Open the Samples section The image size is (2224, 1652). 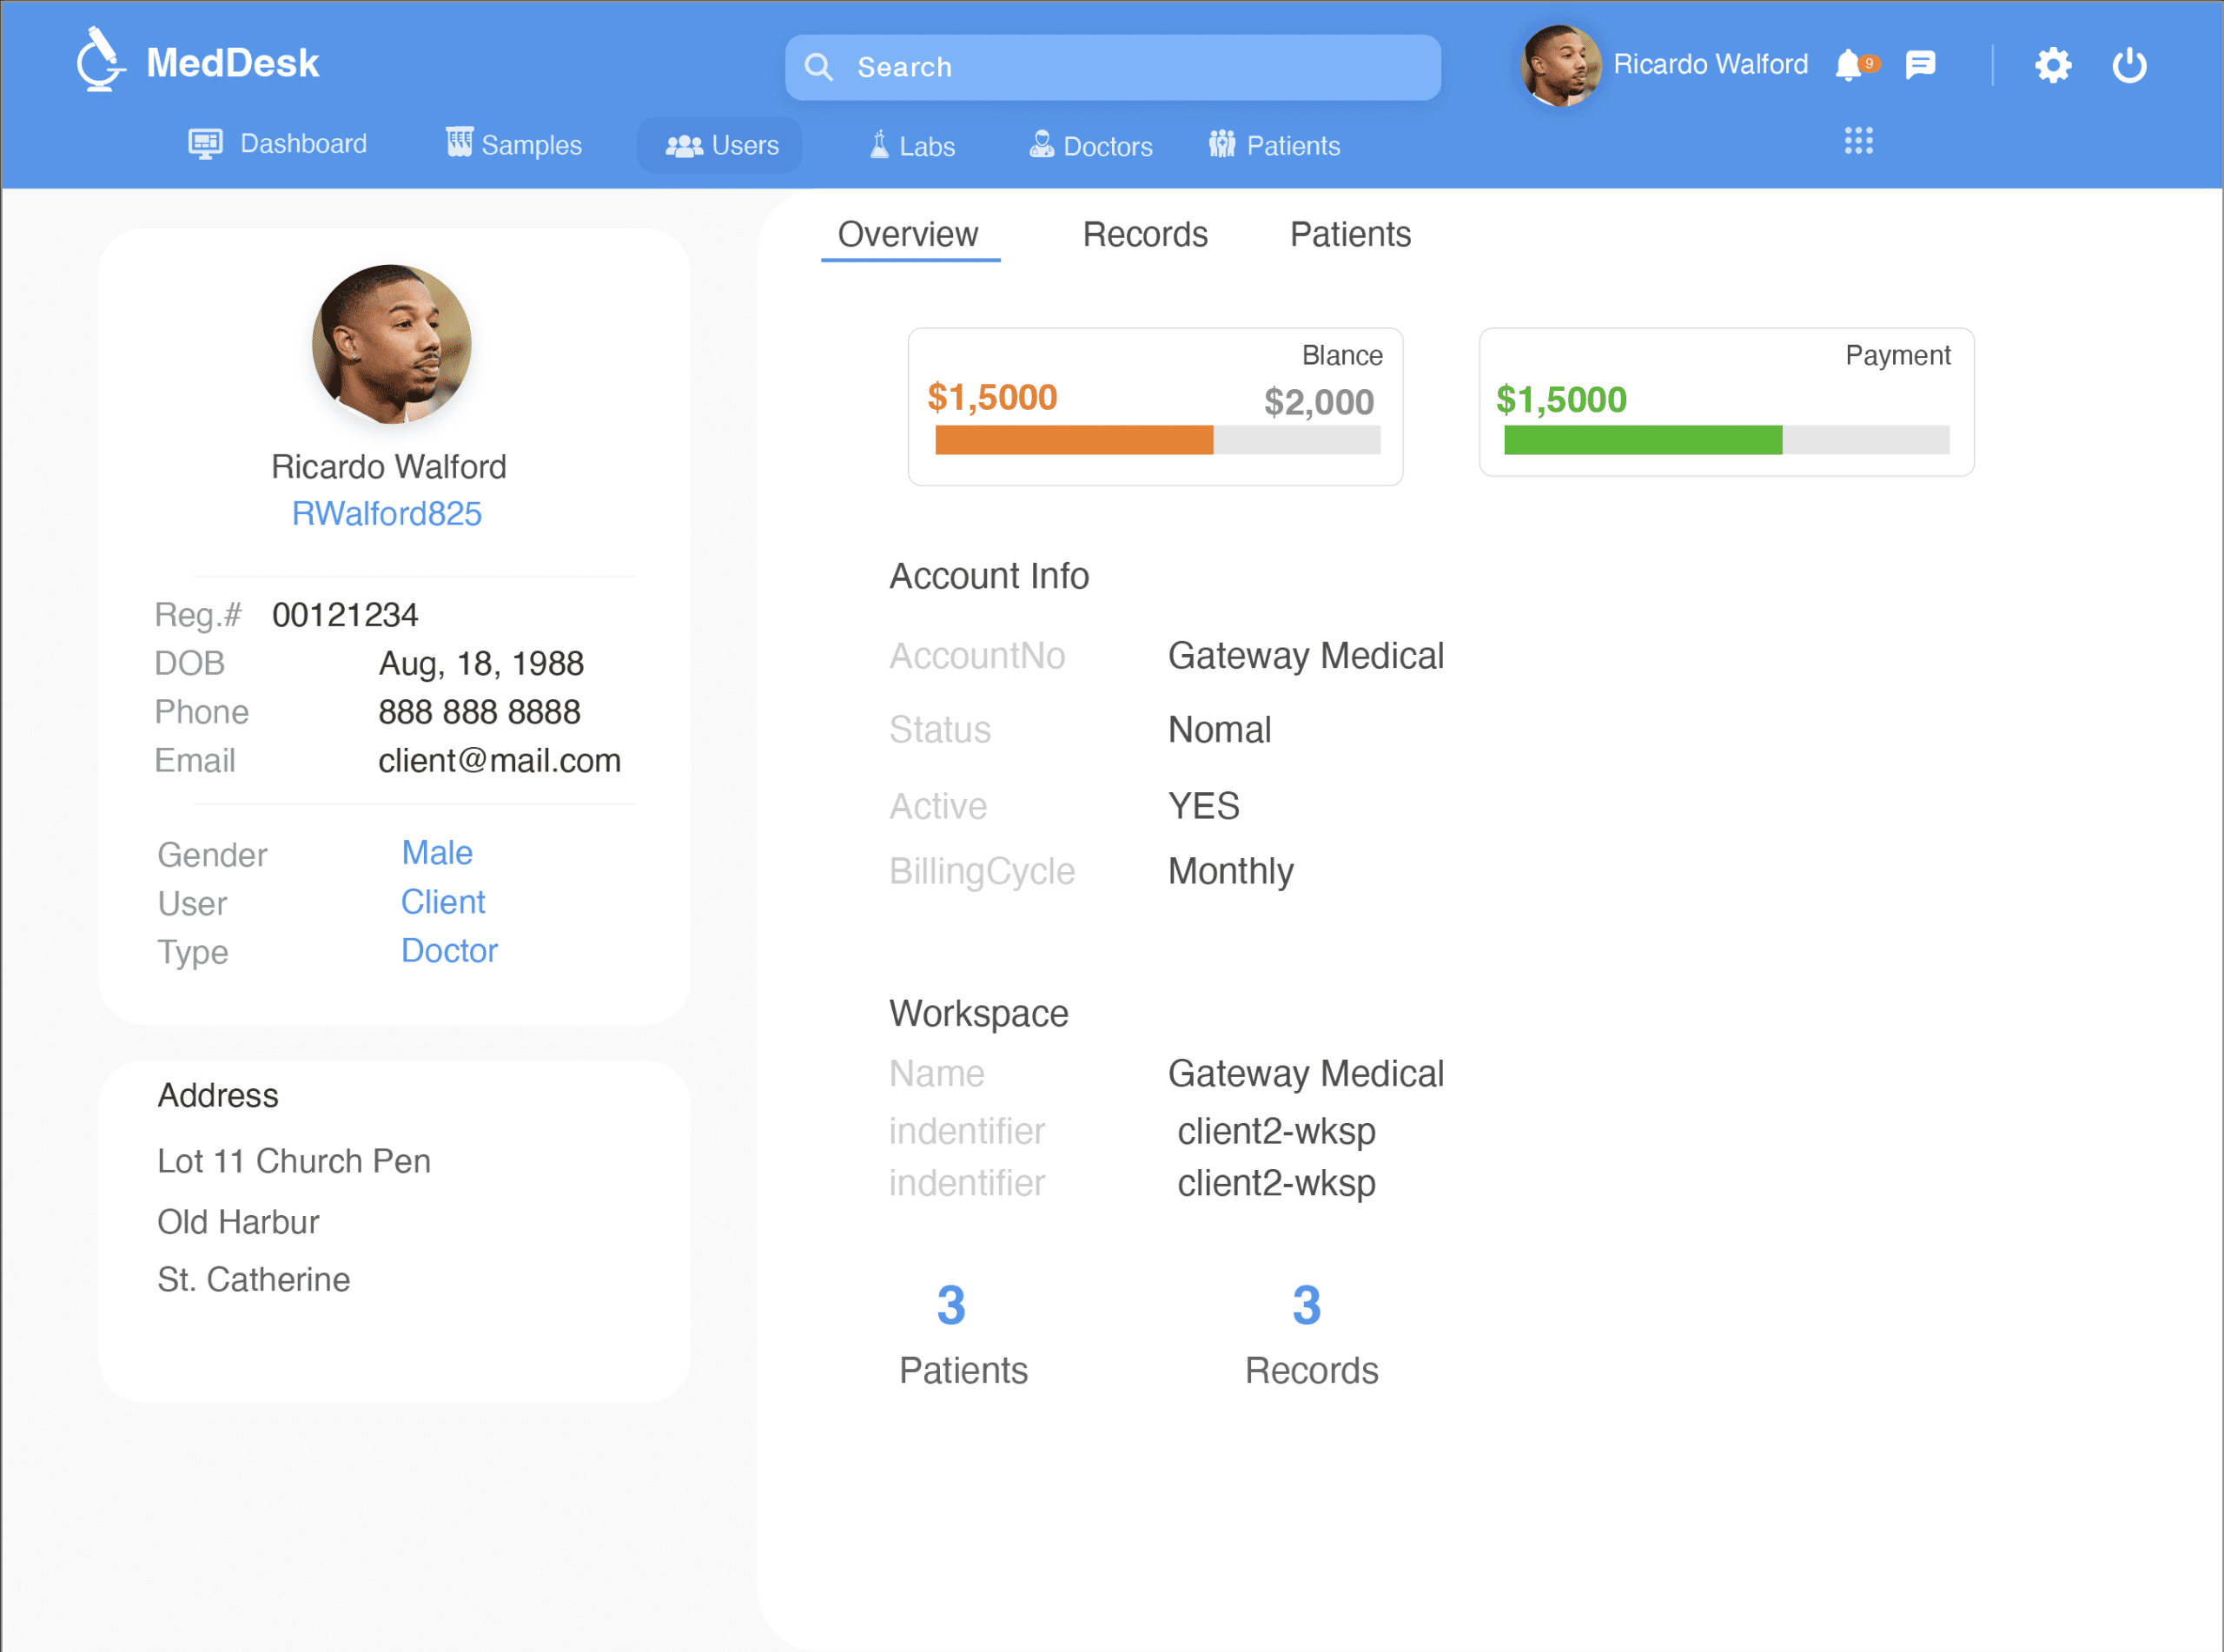(514, 144)
